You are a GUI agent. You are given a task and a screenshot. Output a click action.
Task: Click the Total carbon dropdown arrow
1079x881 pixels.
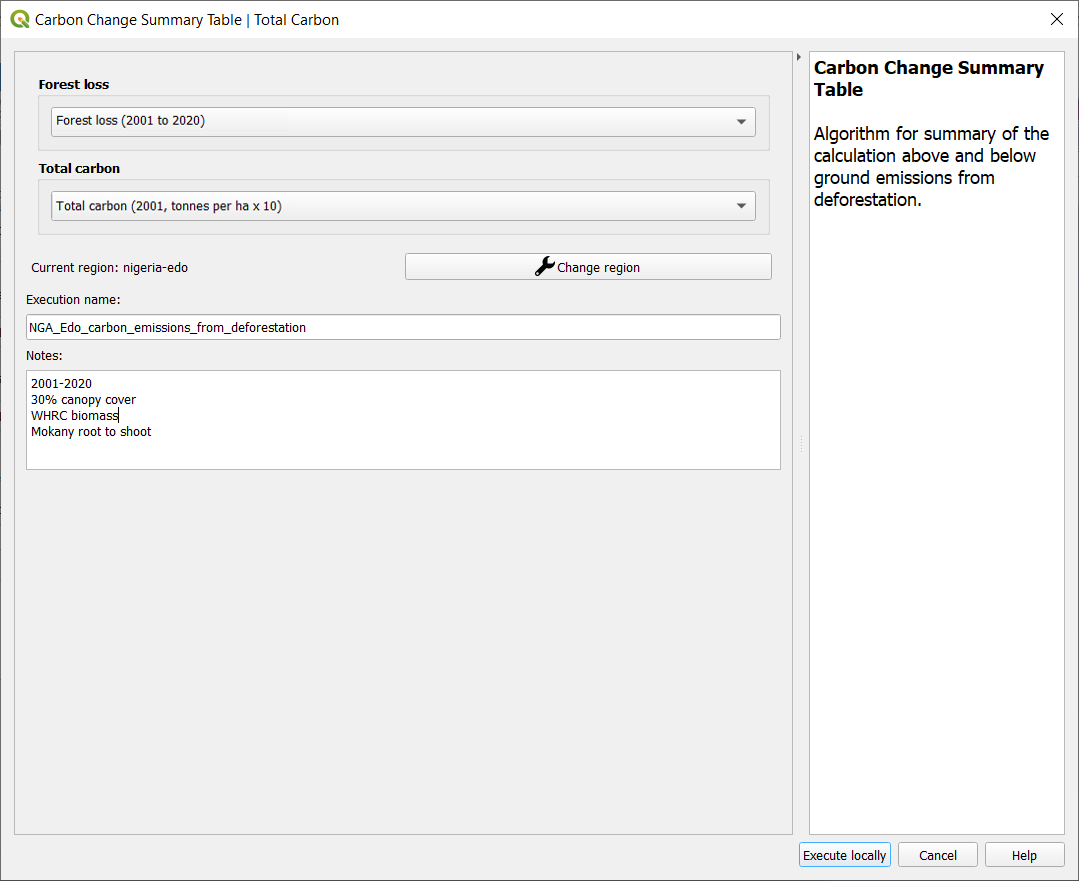(x=743, y=205)
